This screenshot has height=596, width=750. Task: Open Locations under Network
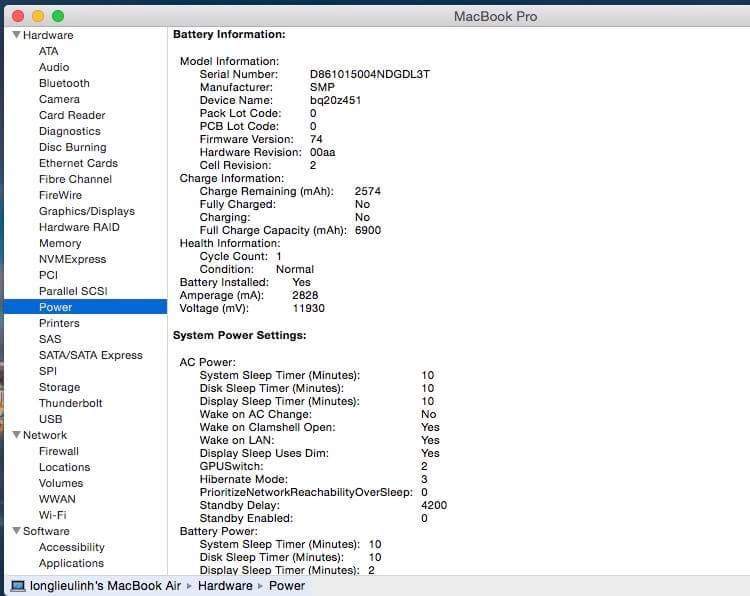pyautogui.click(x=65, y=467)
